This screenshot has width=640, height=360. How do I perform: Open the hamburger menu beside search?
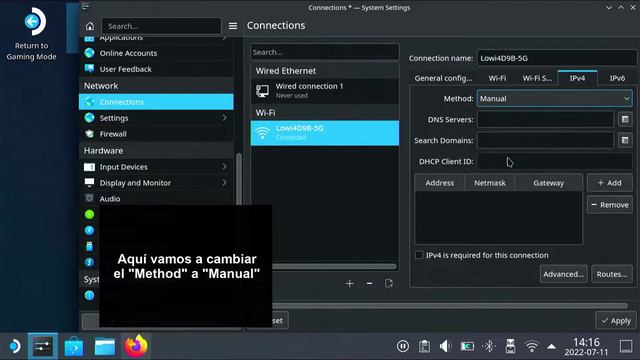point(233,26)
